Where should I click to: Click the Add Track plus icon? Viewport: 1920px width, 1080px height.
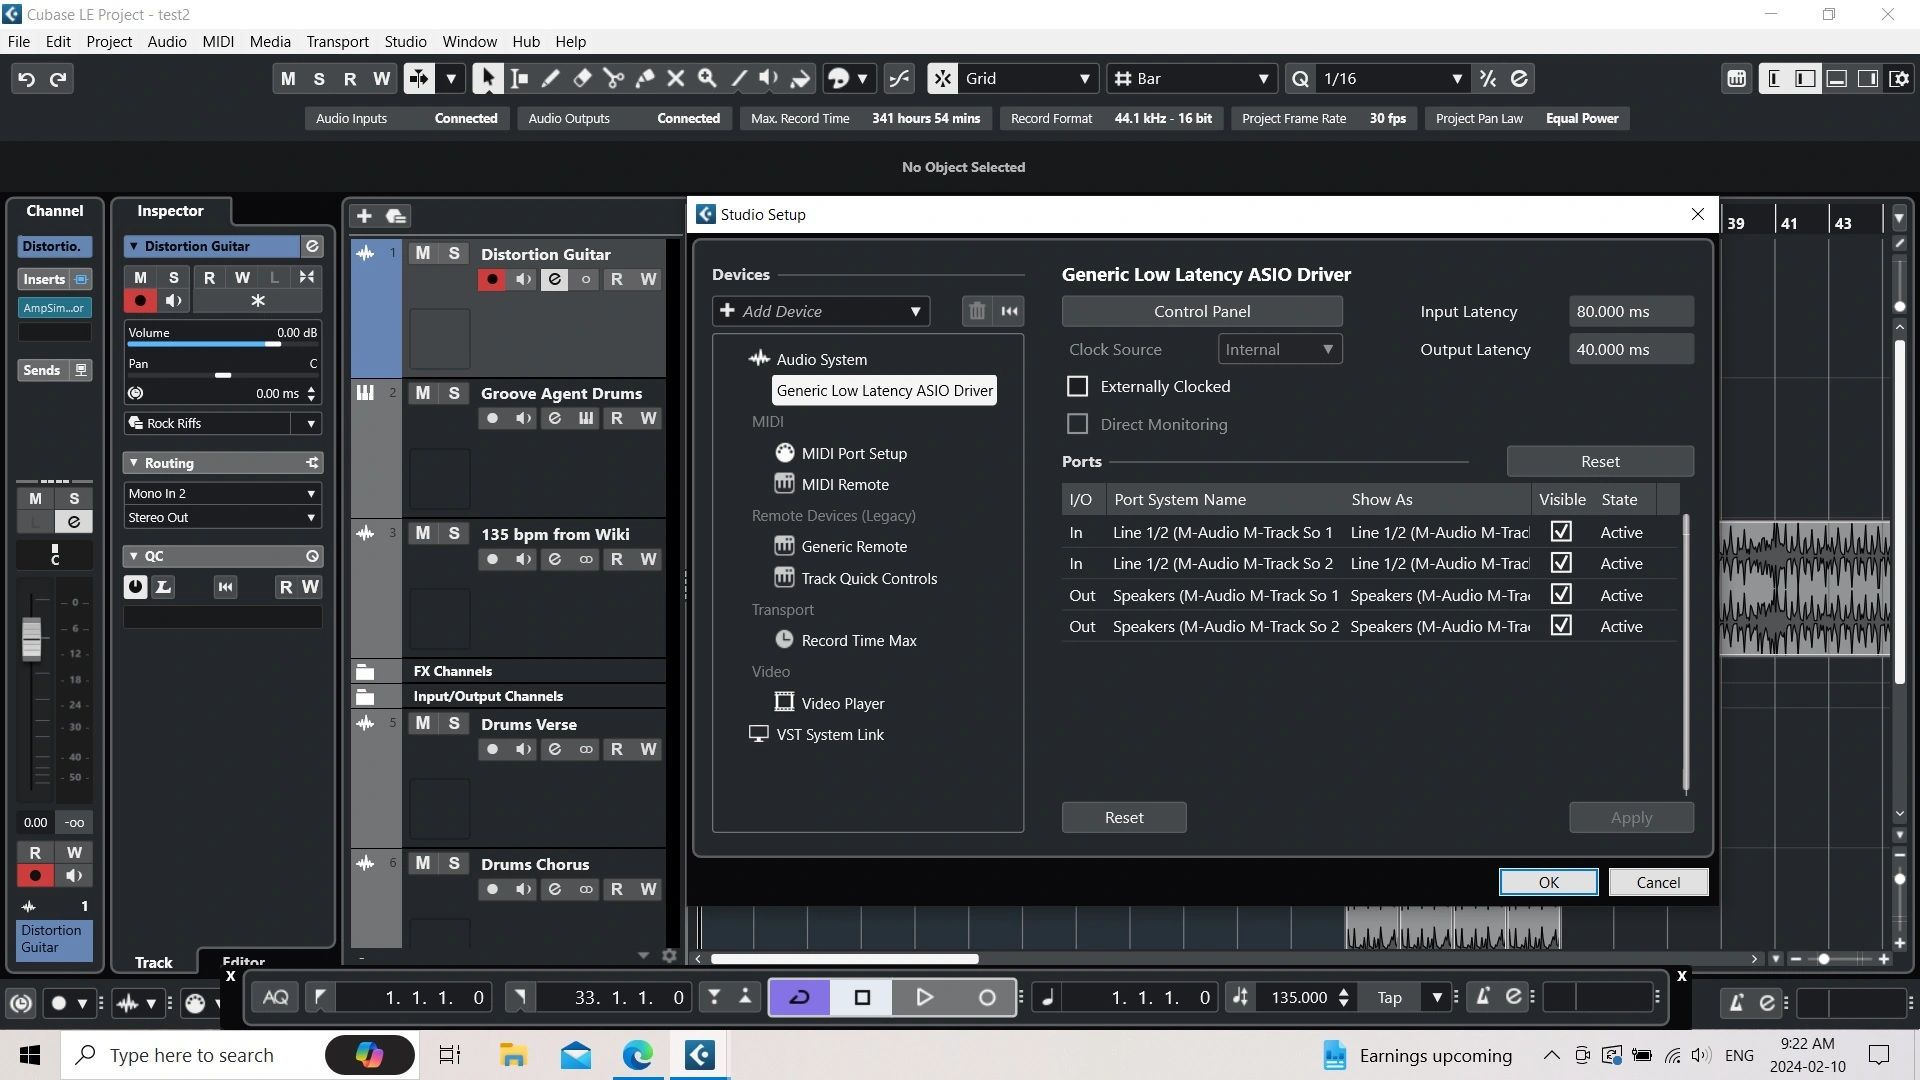[x=364, y=216]
